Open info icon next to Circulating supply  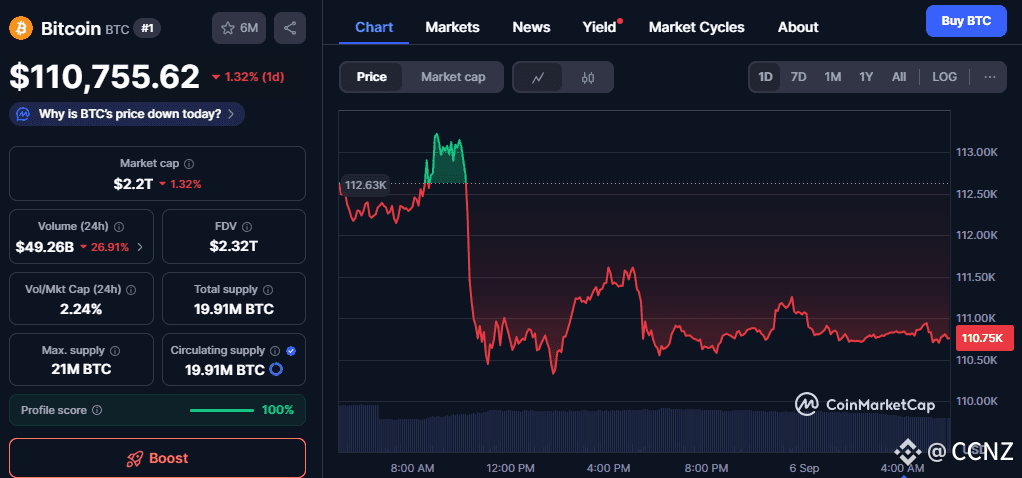[x=275, y=351]
